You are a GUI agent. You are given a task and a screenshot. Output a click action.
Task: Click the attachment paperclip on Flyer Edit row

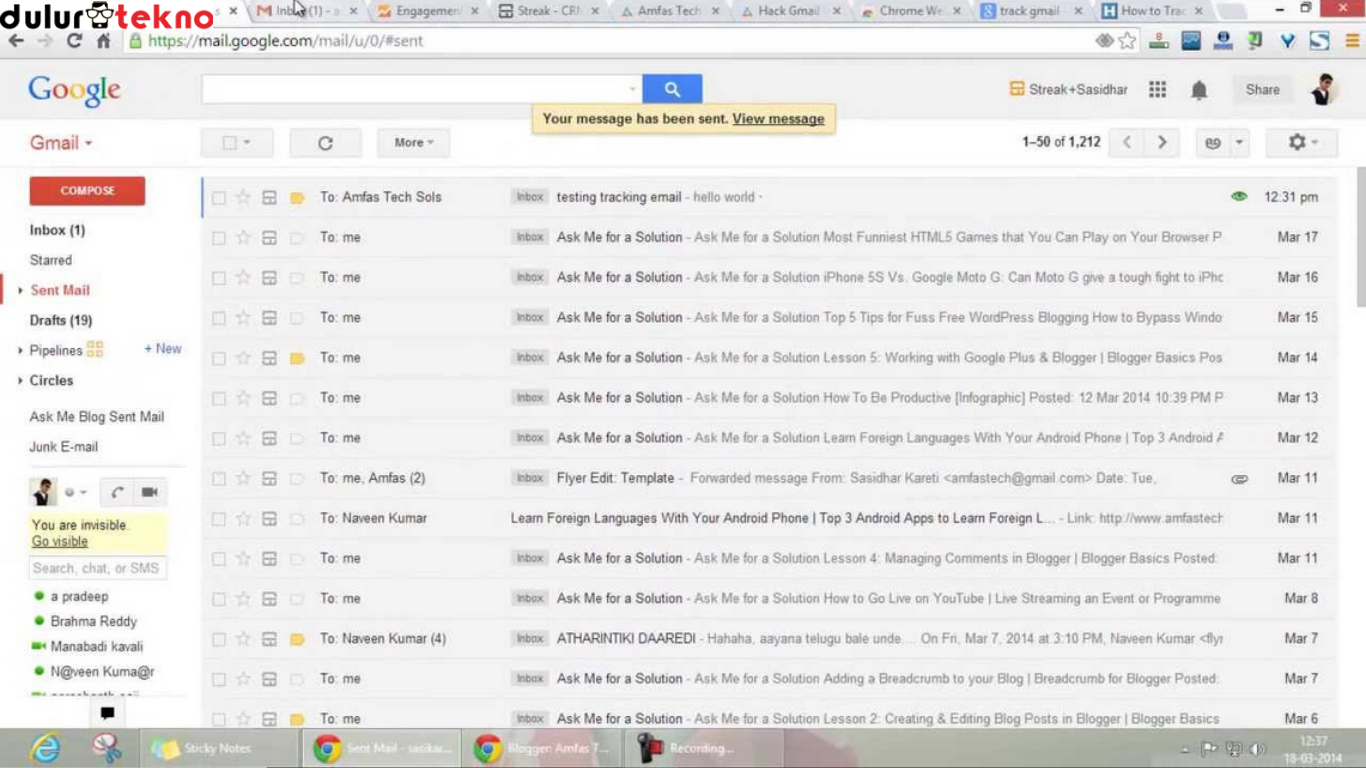pyautogui.click(x=1240, y=479)
